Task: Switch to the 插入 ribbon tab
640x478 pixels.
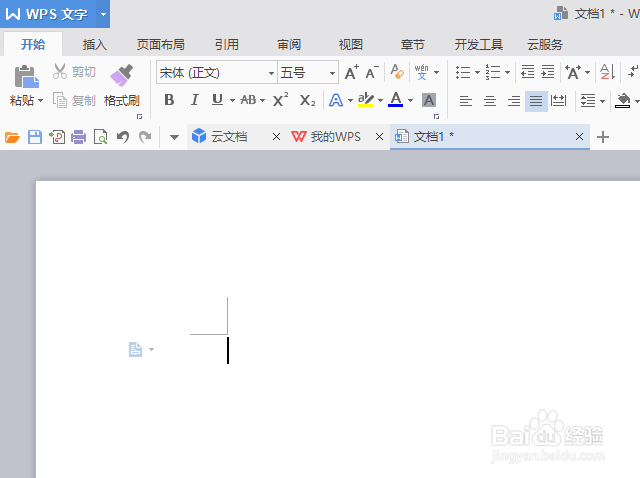Action: coord(95,44)
